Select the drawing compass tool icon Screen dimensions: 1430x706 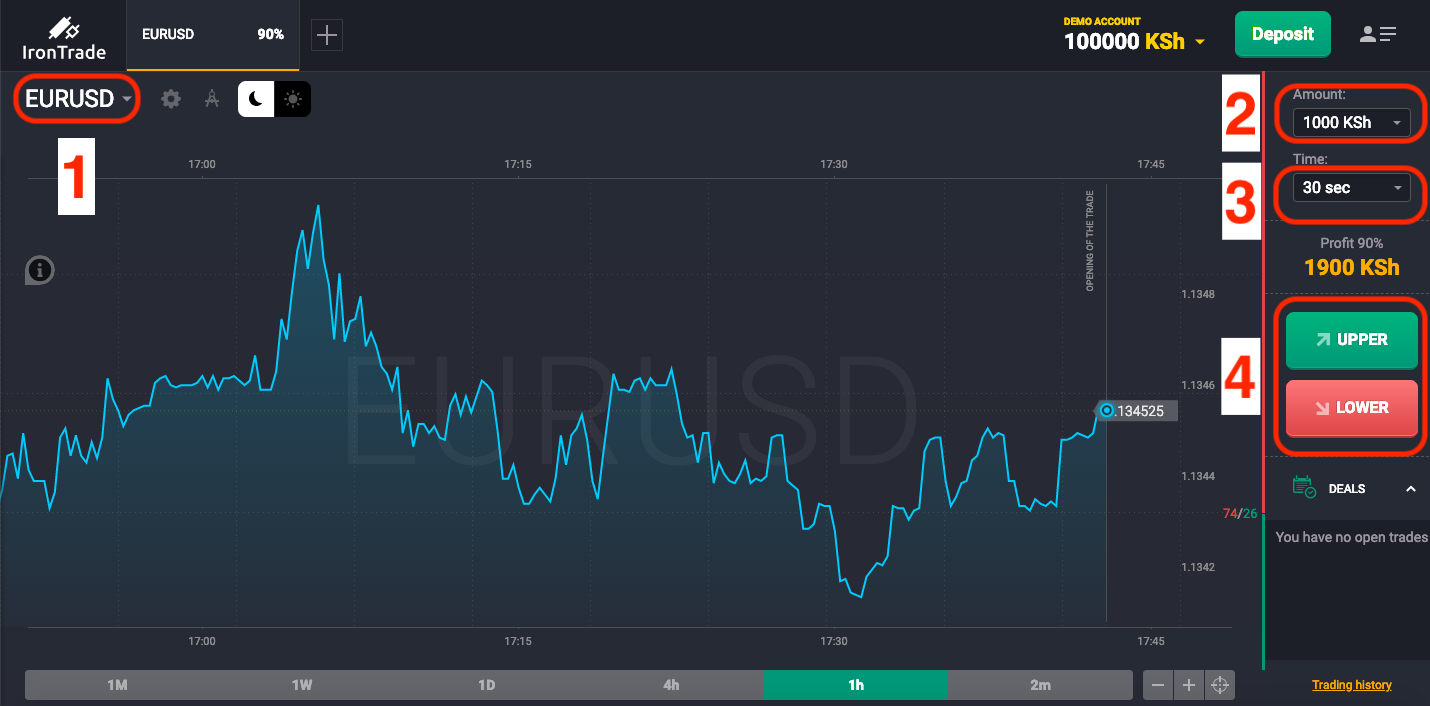211,99
